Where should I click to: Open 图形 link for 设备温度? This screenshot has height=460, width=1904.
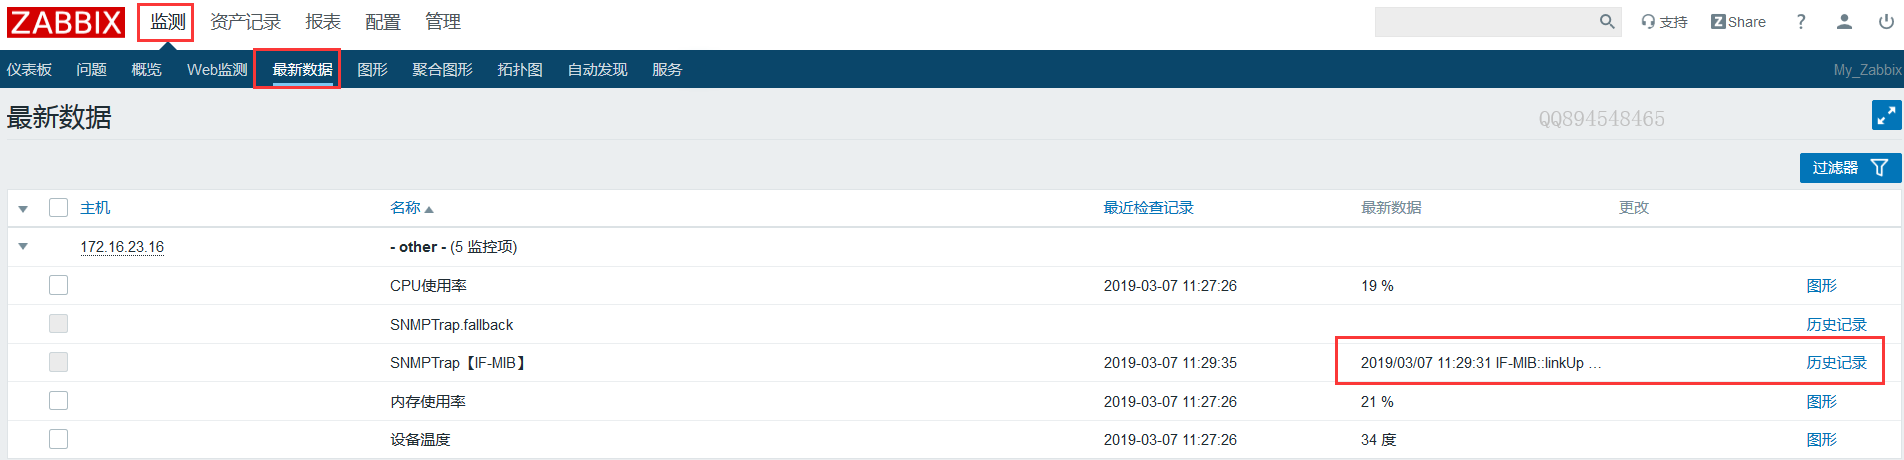(x=1821, y=440)
